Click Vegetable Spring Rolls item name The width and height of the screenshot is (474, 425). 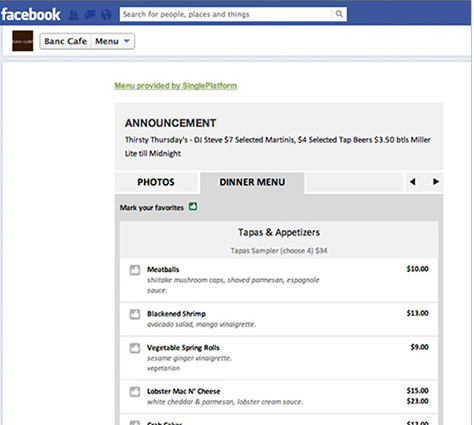[183, 348]
